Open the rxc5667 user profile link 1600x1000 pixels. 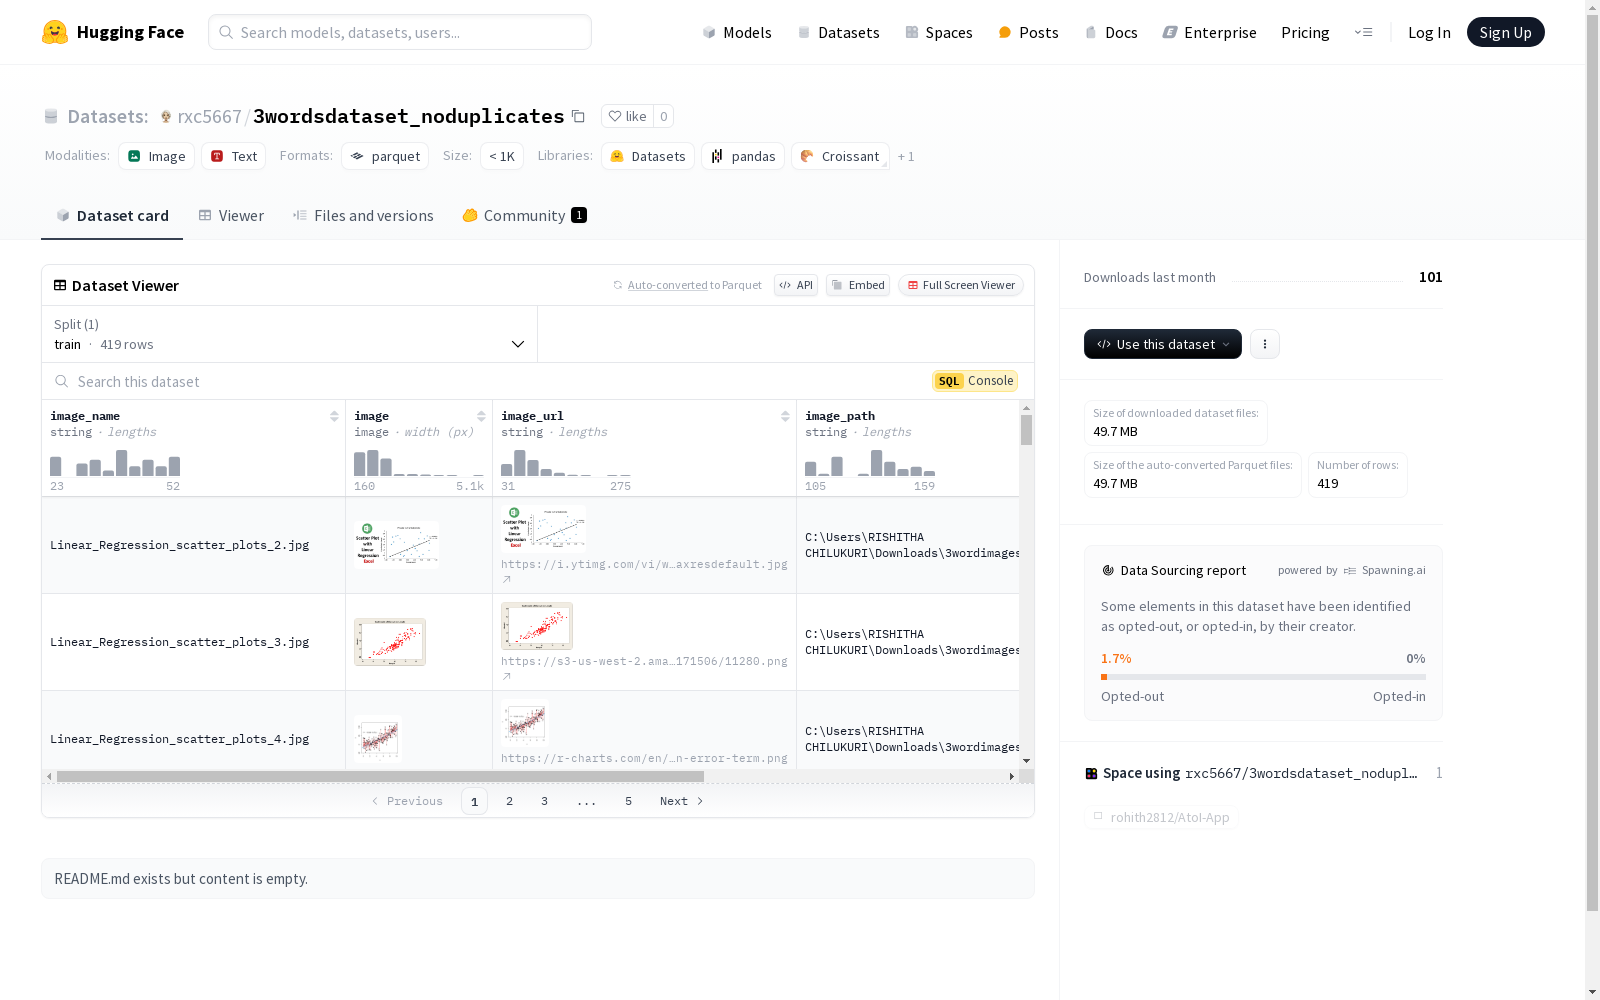(209, 116)
